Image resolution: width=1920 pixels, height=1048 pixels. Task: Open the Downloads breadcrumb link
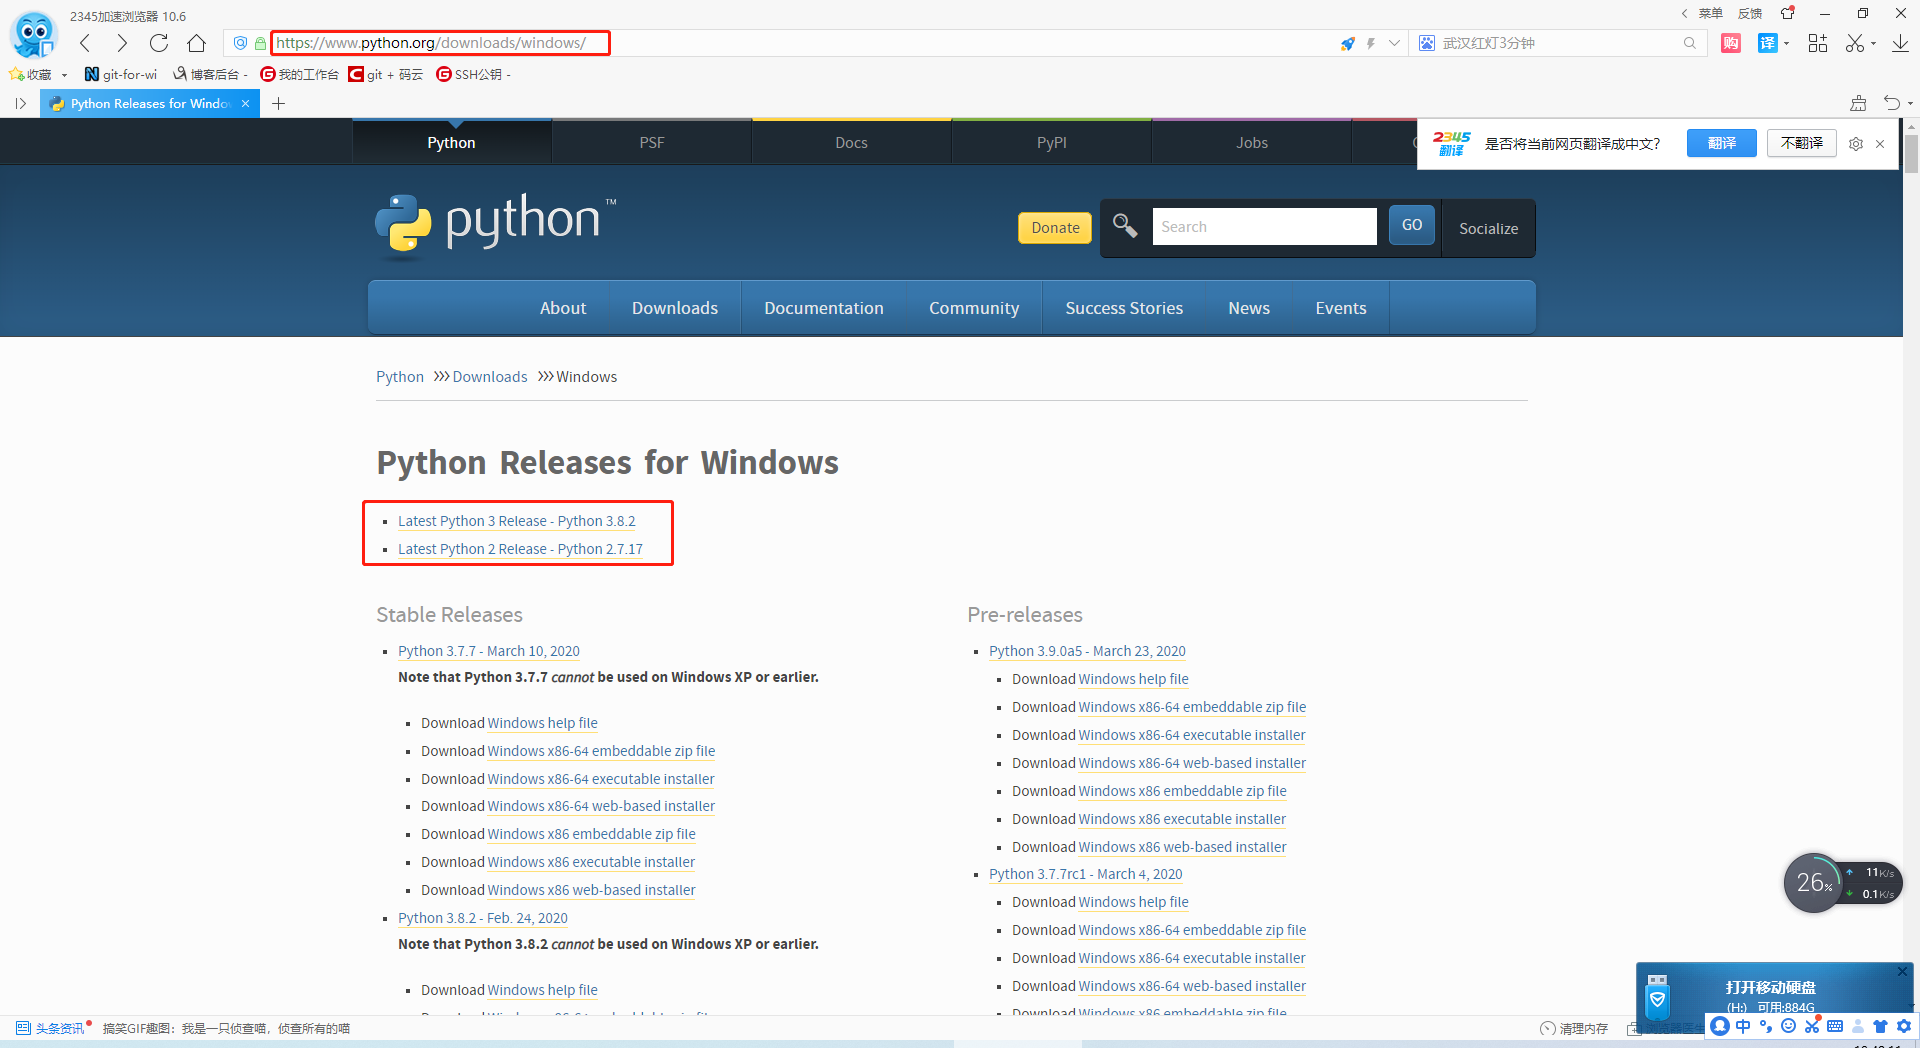pyautogui.click(x=490, y=377)
